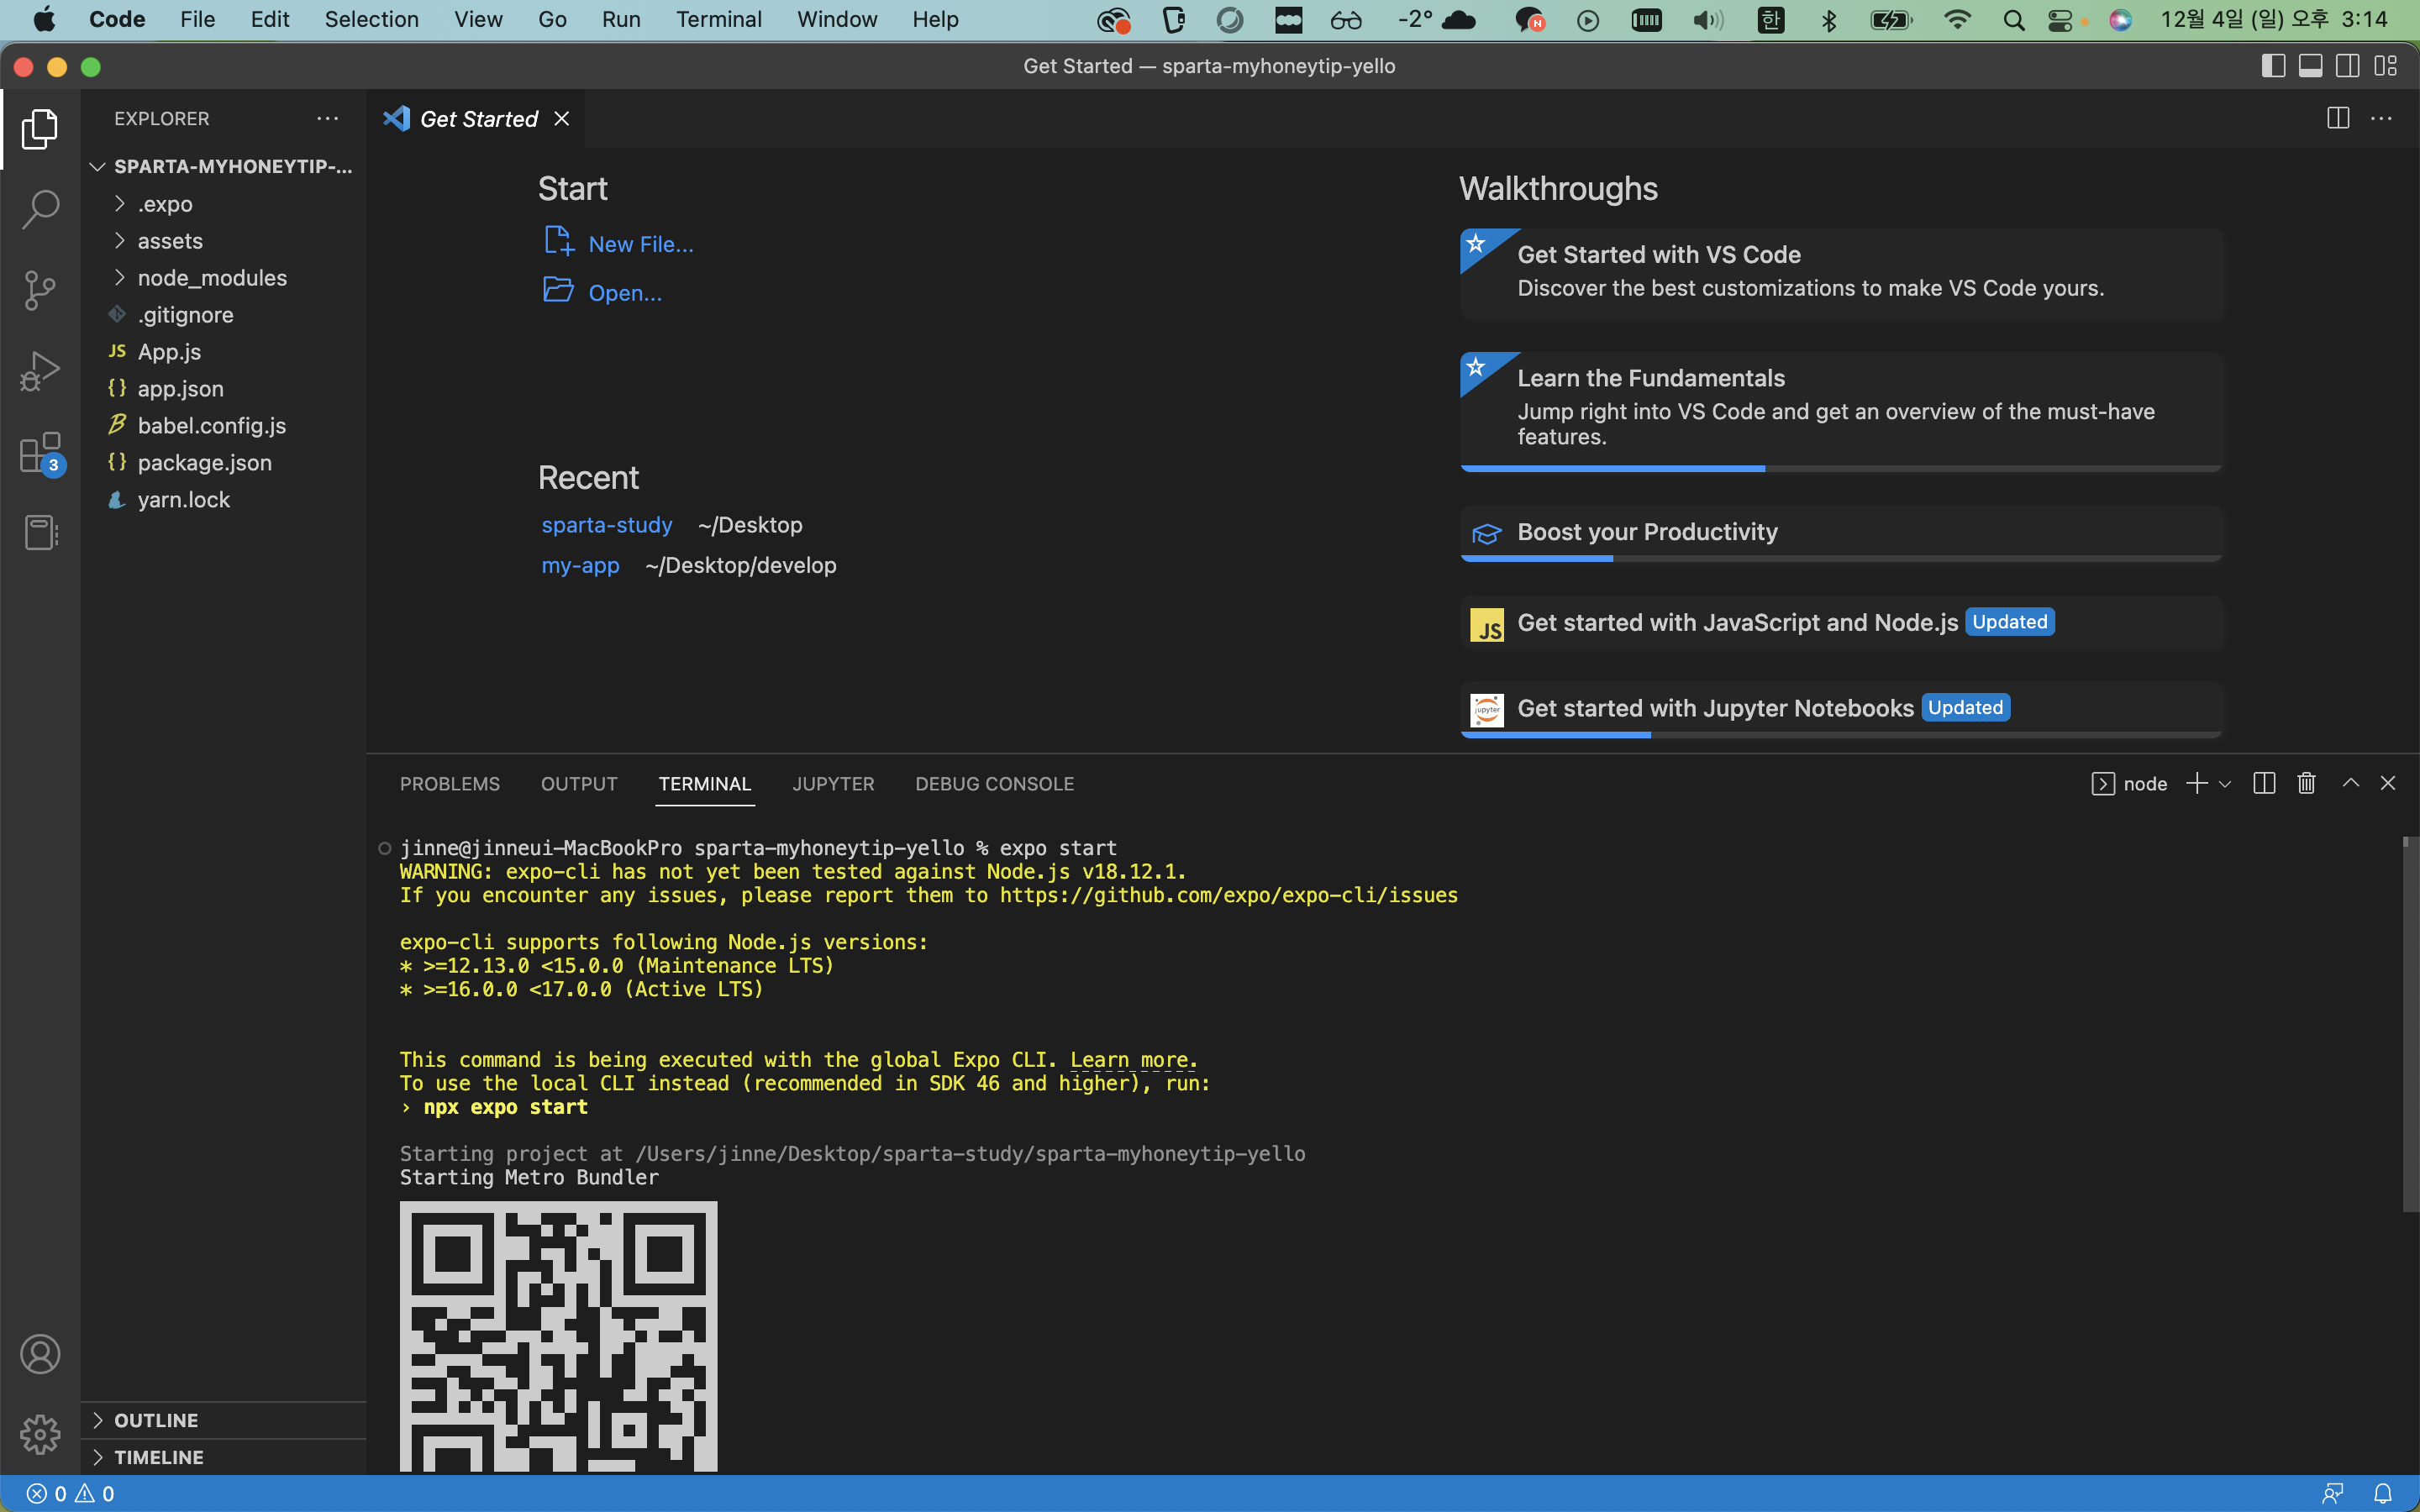Toggle the secondary side bar
Image resolution: width=2420 pixels, height=1512 pixels.
click(2348, 66)
